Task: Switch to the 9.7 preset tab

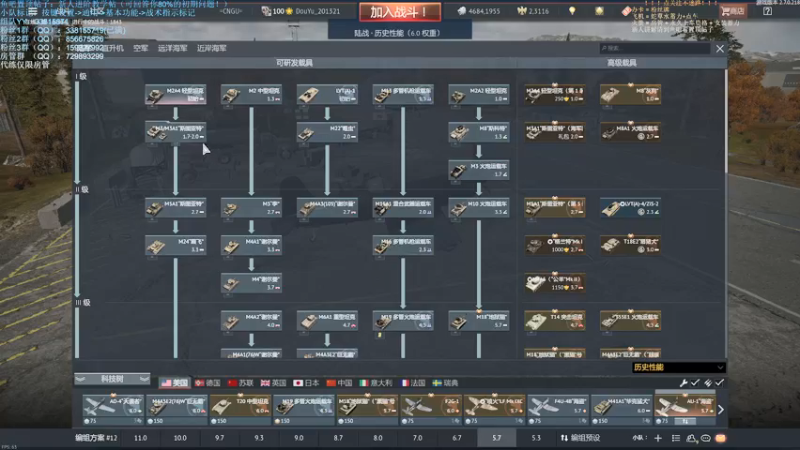Action: tap(219, 438)
